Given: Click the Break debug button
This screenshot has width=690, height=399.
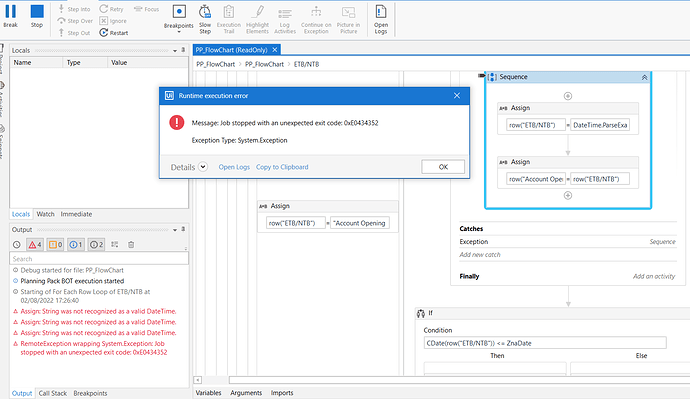Looking at the screenshot, I should [x=11, y=16].
